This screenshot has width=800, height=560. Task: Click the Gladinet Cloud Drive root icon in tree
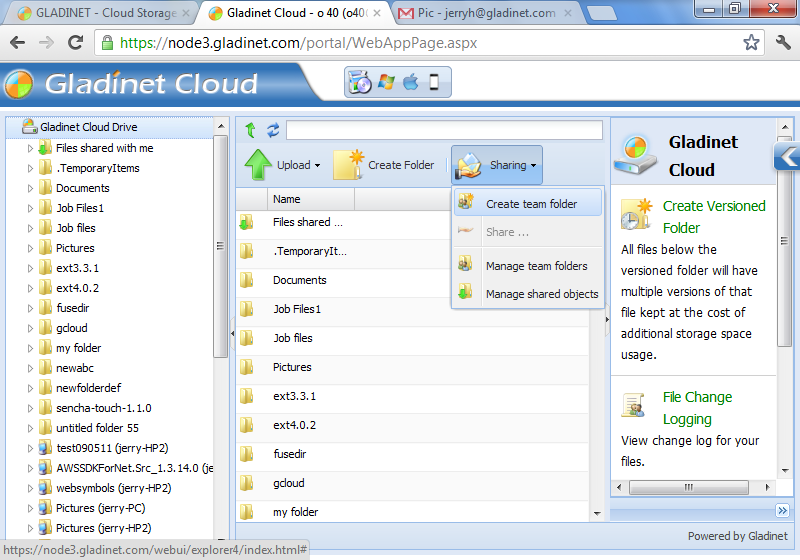click(30, 126)
